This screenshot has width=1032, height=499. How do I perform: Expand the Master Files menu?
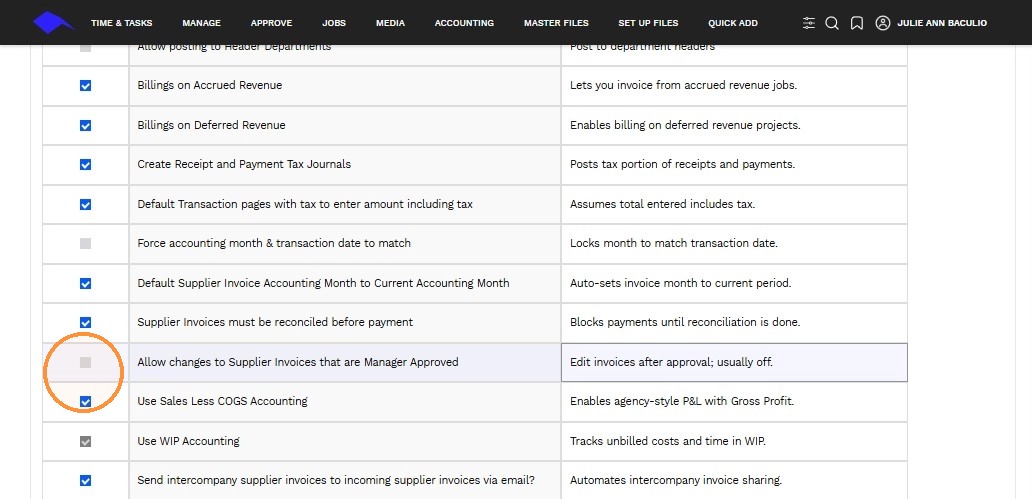[x=556, y=23]
